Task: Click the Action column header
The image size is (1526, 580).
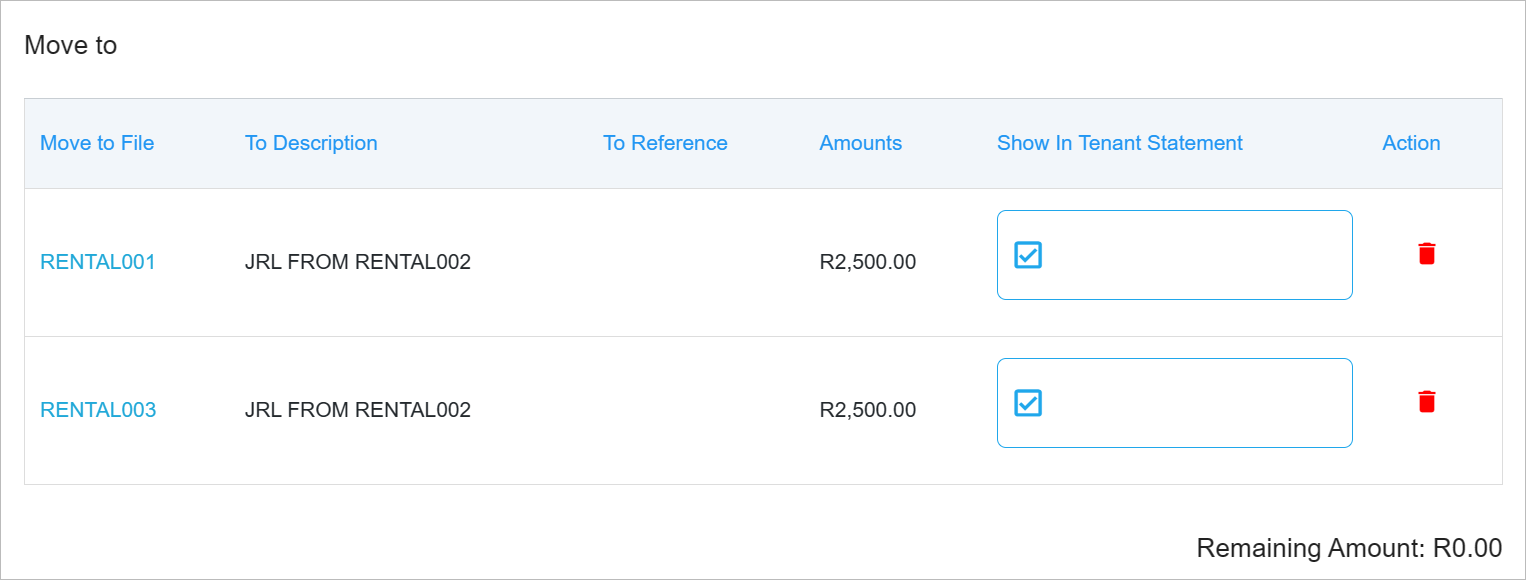Action: click(x=1411, y=143)
